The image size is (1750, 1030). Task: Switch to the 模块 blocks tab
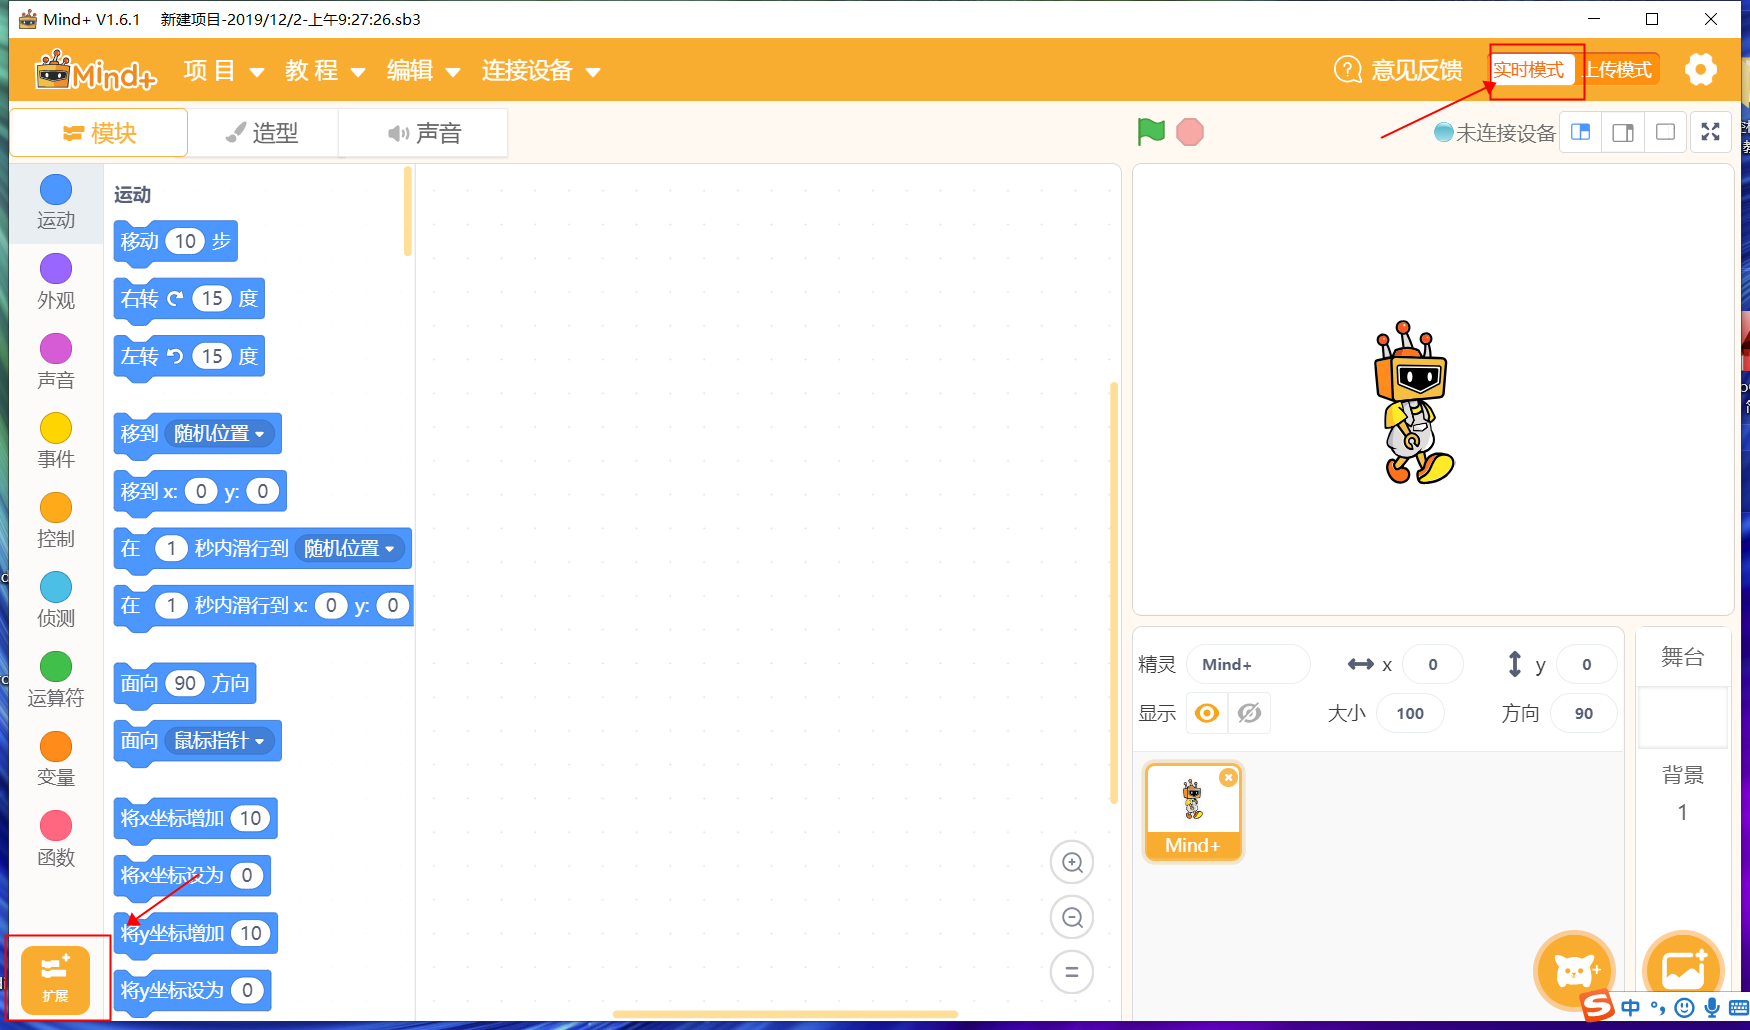[99, 133]
